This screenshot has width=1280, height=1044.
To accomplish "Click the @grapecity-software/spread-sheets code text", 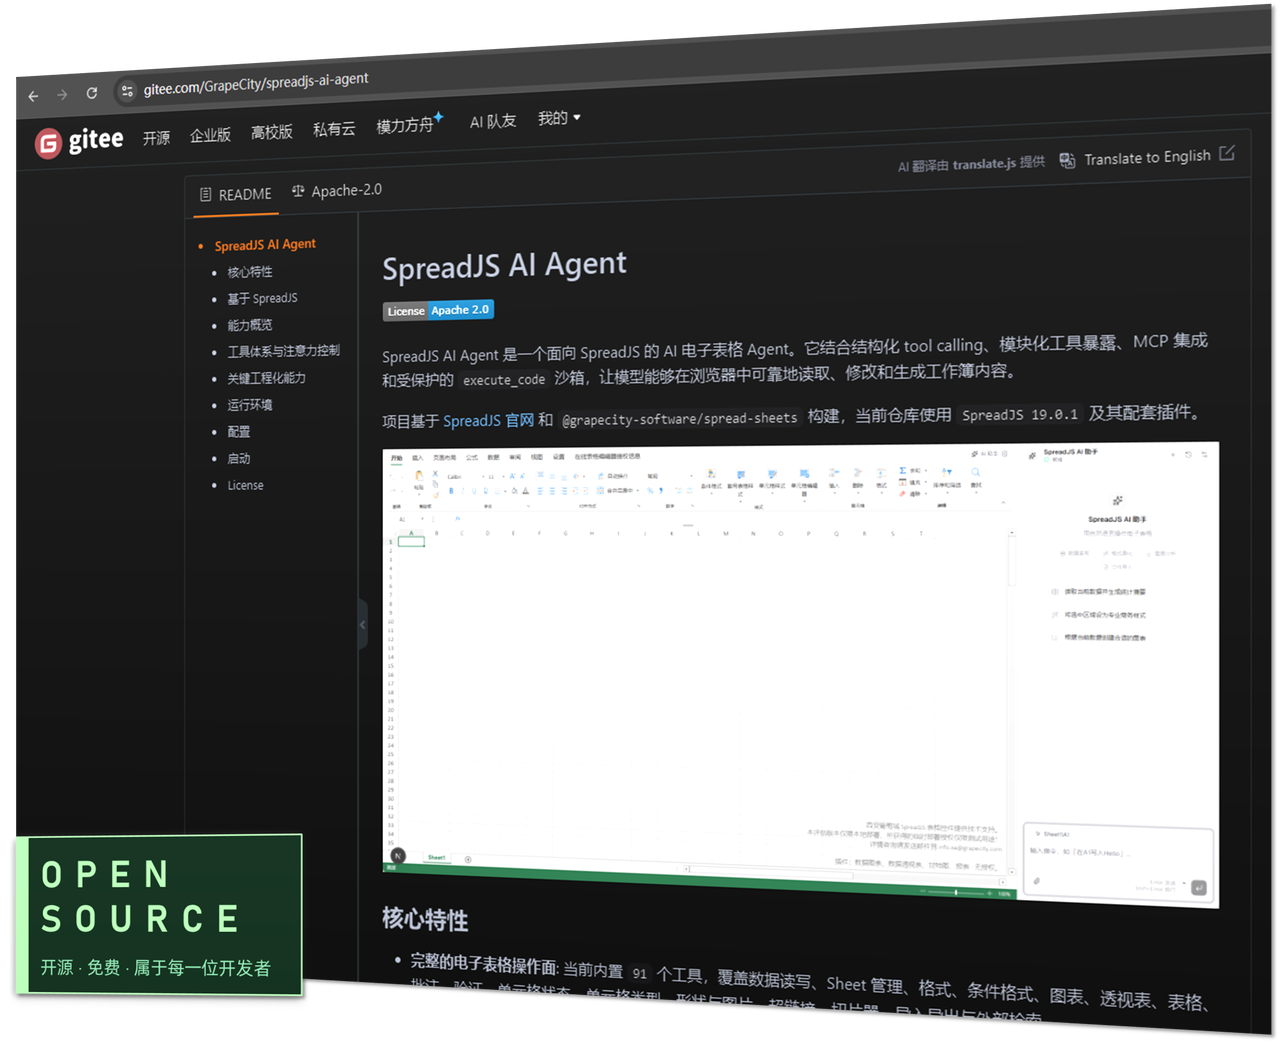I will pos(679,418).
